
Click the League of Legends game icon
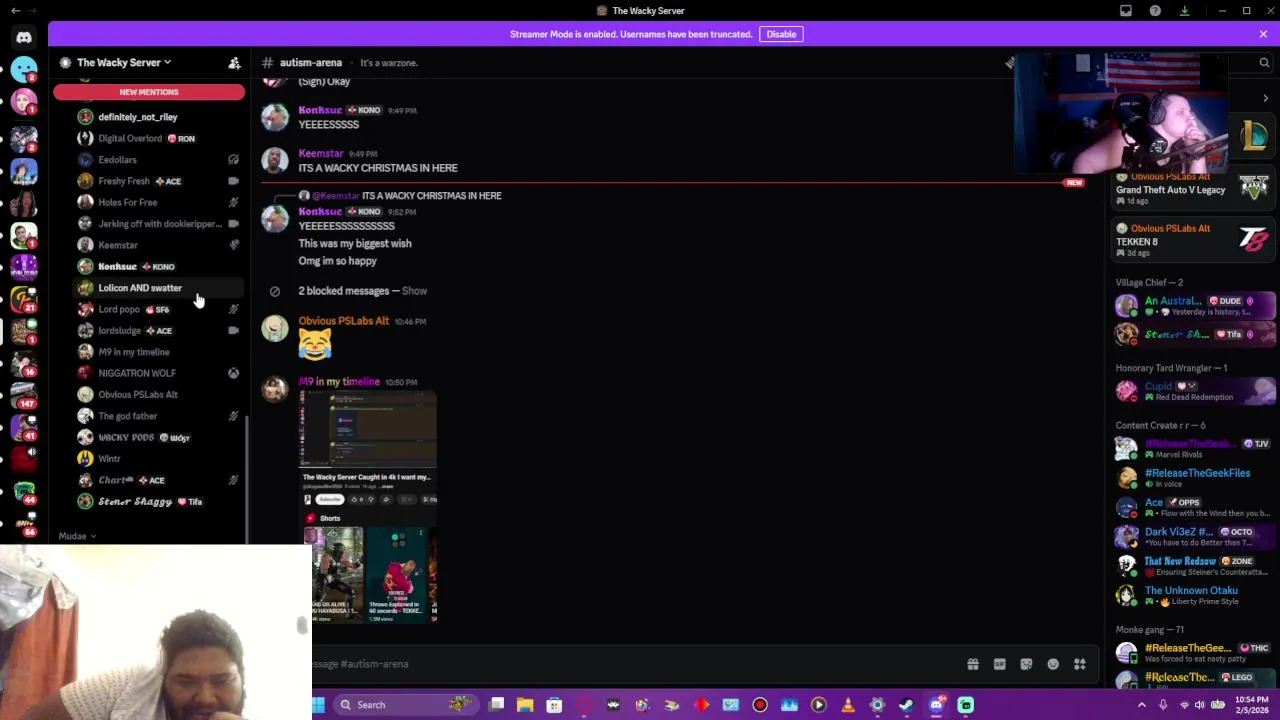1254,135
